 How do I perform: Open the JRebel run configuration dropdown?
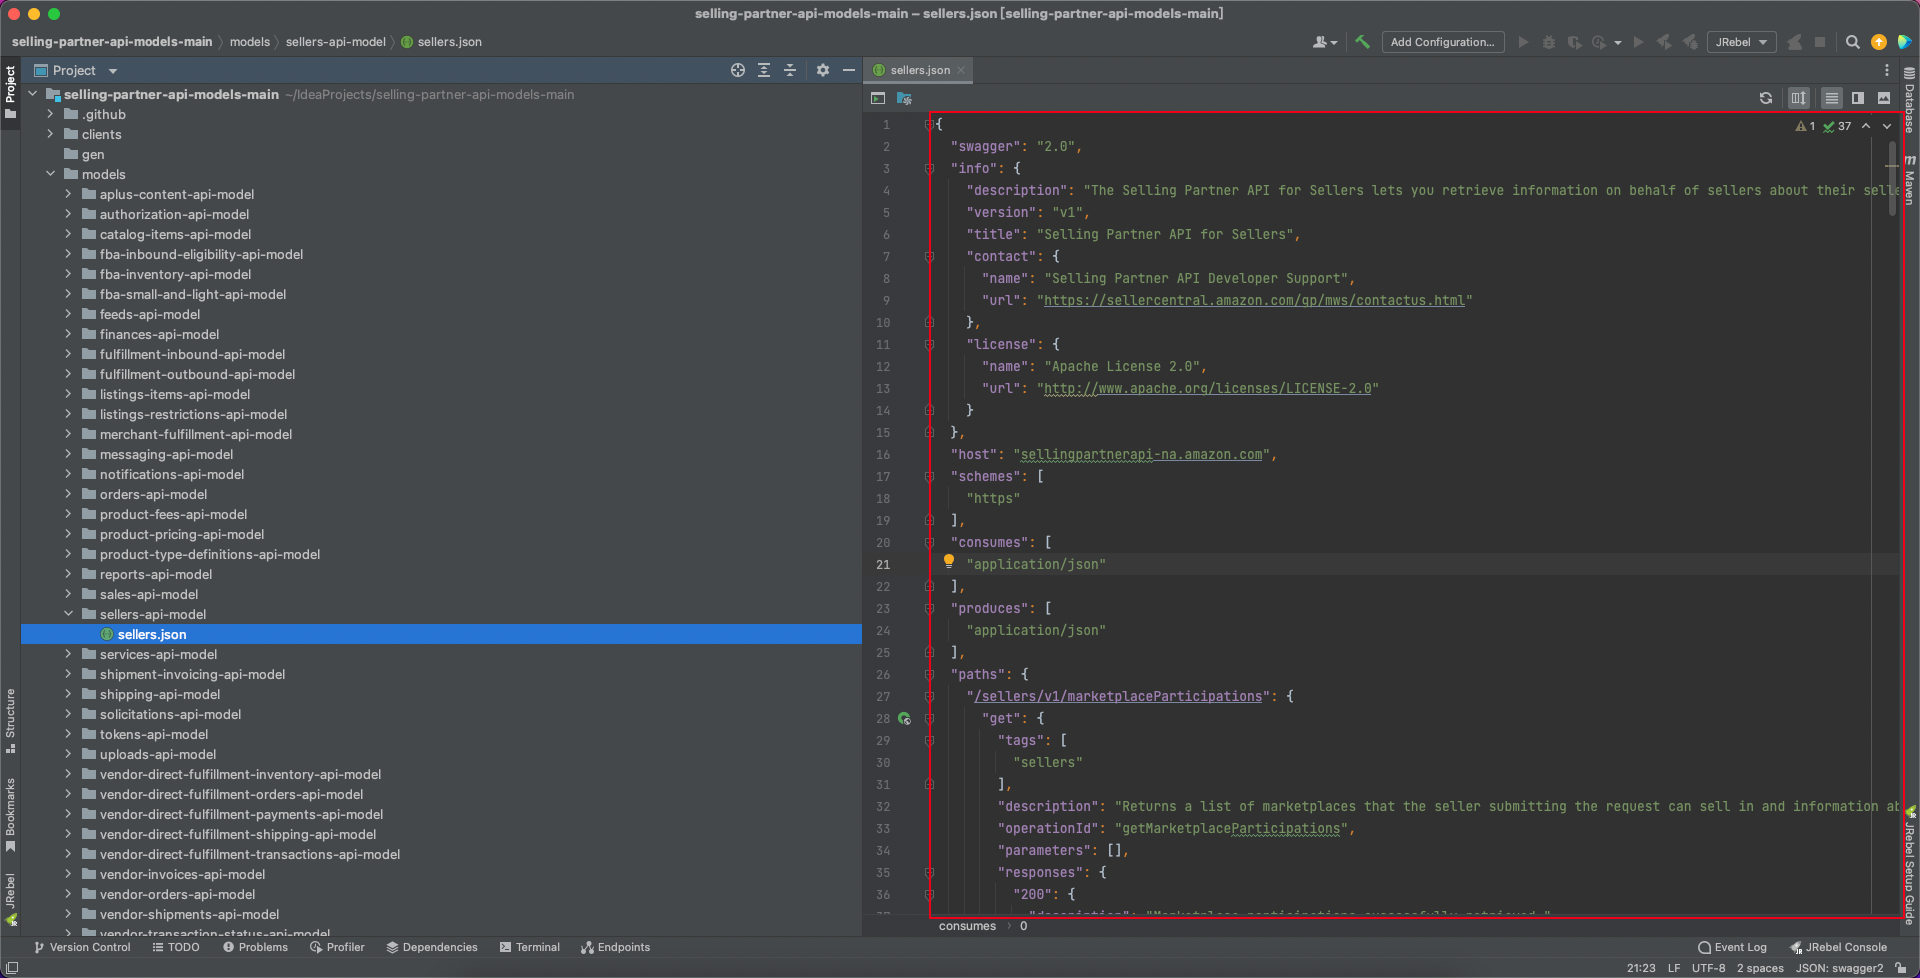click(1742, 42)
